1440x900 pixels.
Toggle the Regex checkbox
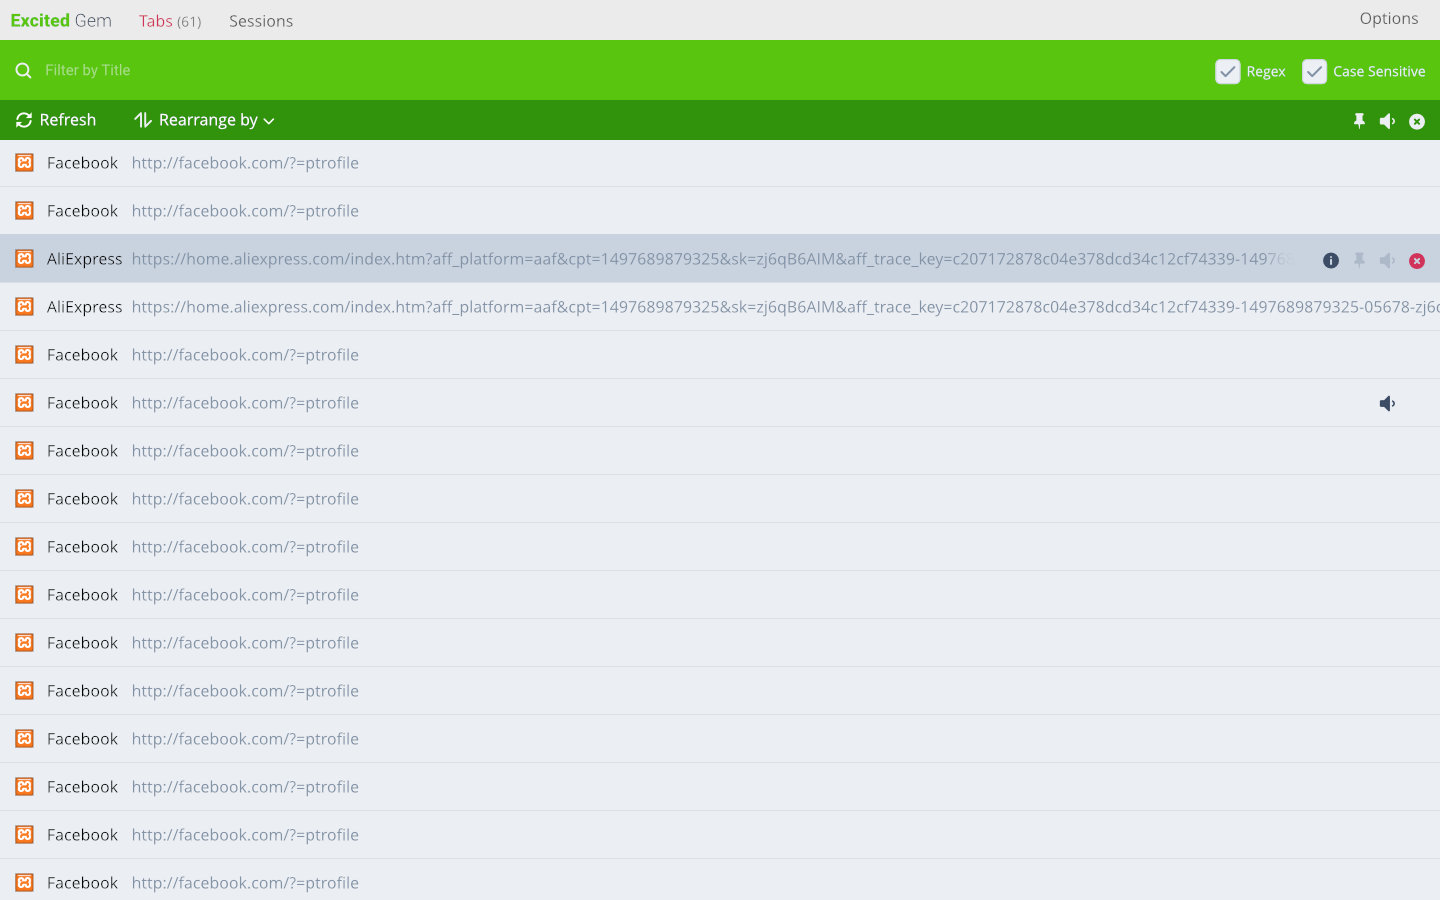pyautogui.click(x=1228, y=71)
